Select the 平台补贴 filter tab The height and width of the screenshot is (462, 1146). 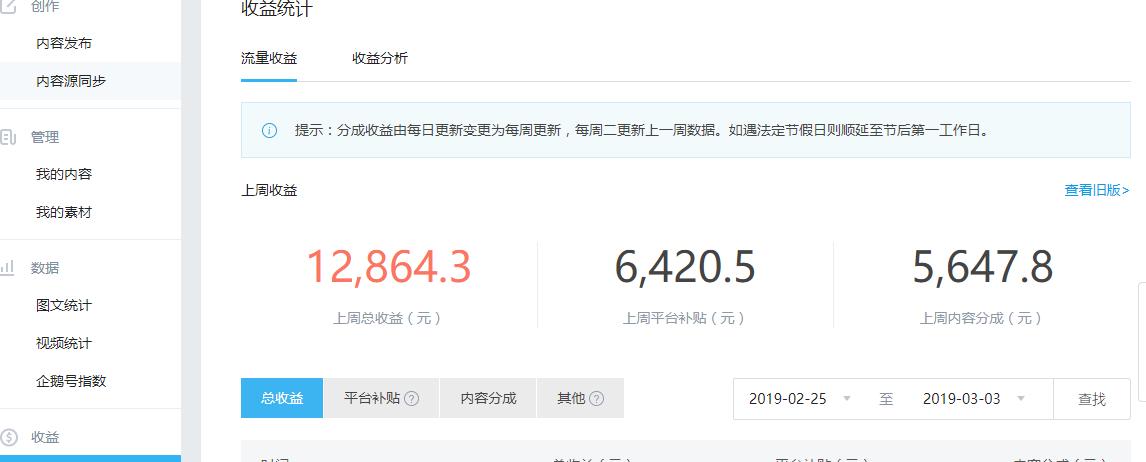point(381,398)
